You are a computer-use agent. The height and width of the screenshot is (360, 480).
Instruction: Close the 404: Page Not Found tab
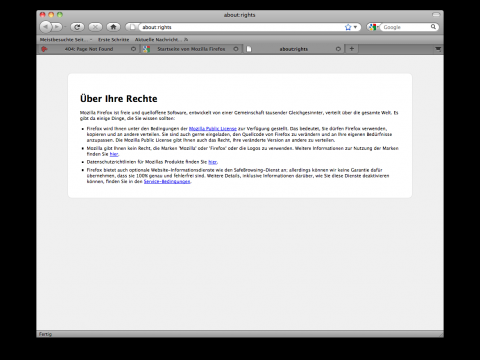click(x=133, y=49)
